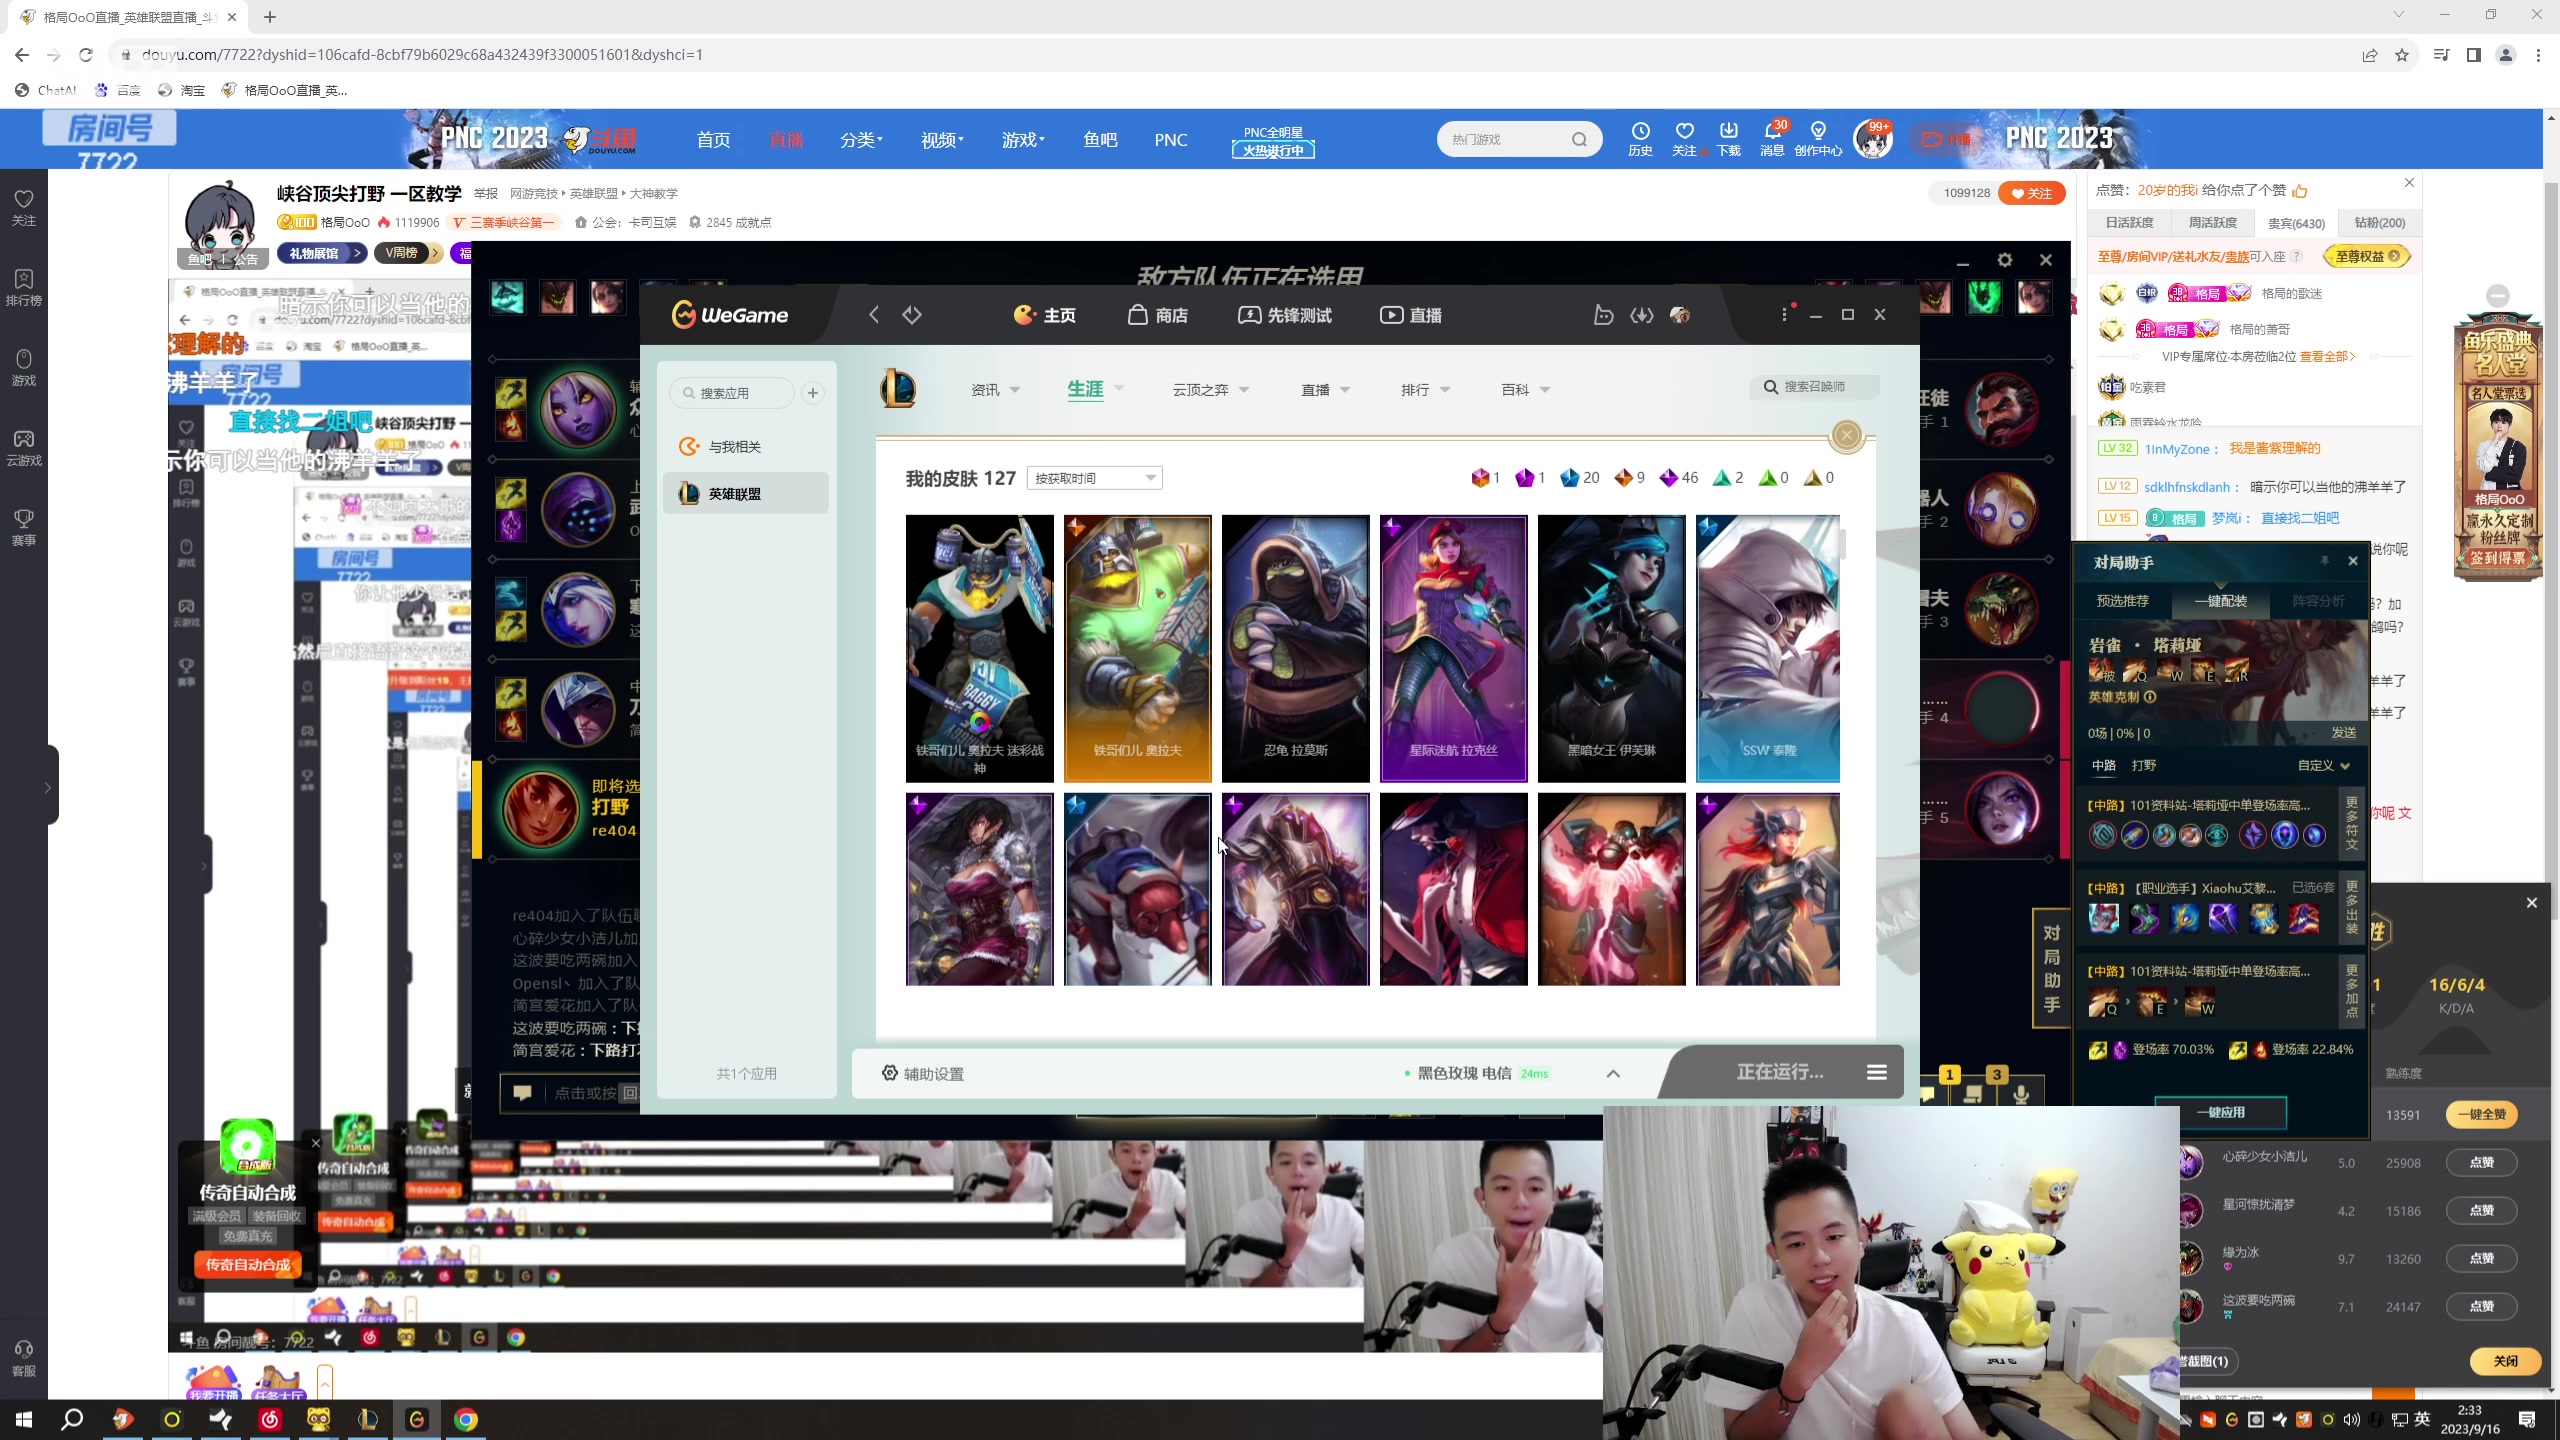The width and height of the screenshot is (2560, 1440).
Task: Open 黑暗女王 伊芙琳 skin thumbnail
Action: tap(1611, 648)
